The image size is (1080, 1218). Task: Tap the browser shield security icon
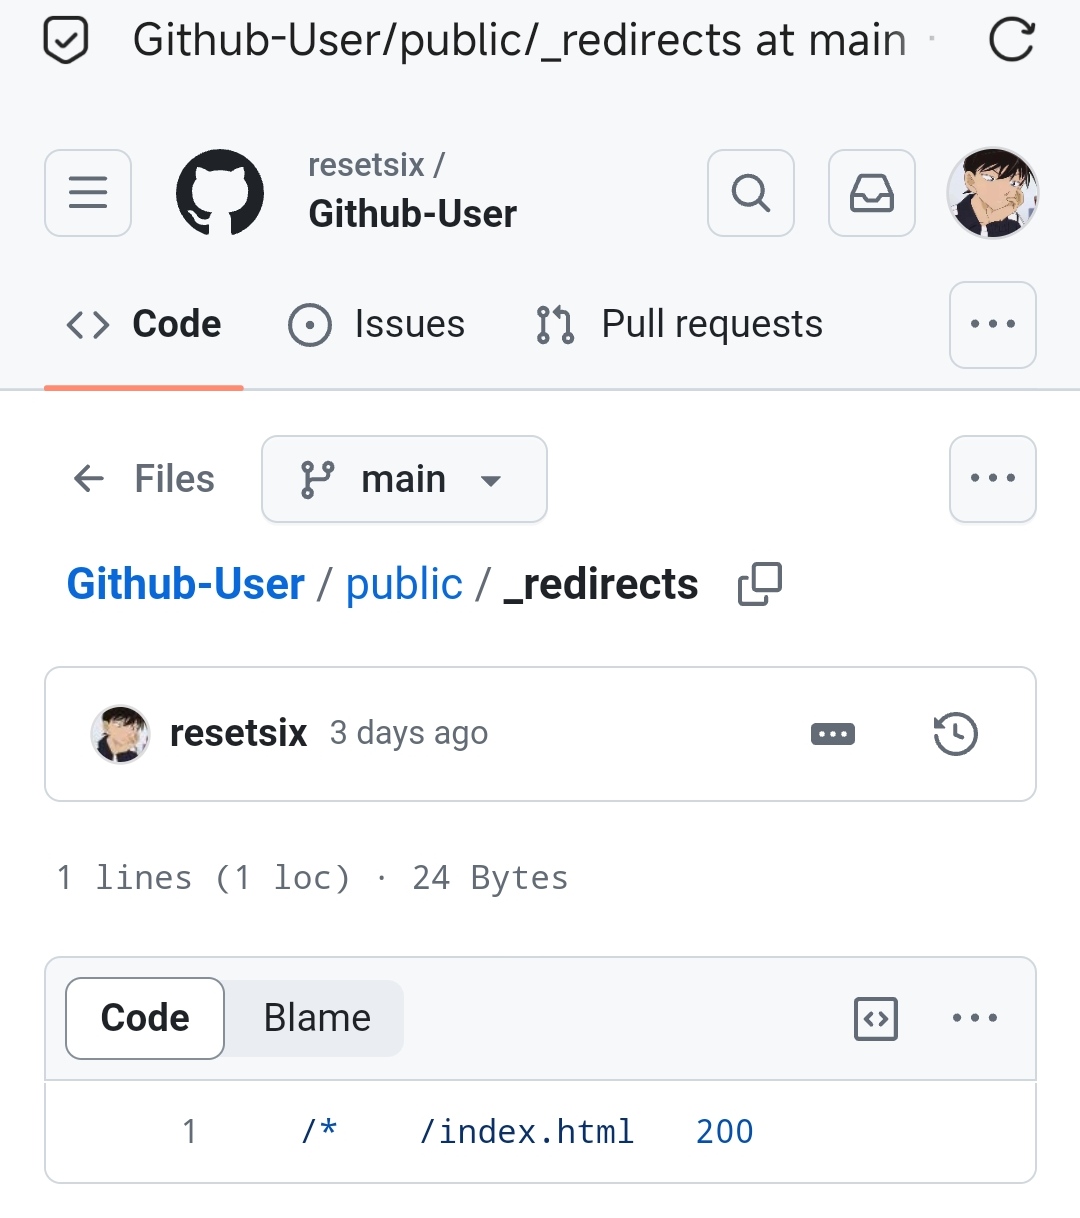coord(66,41)
